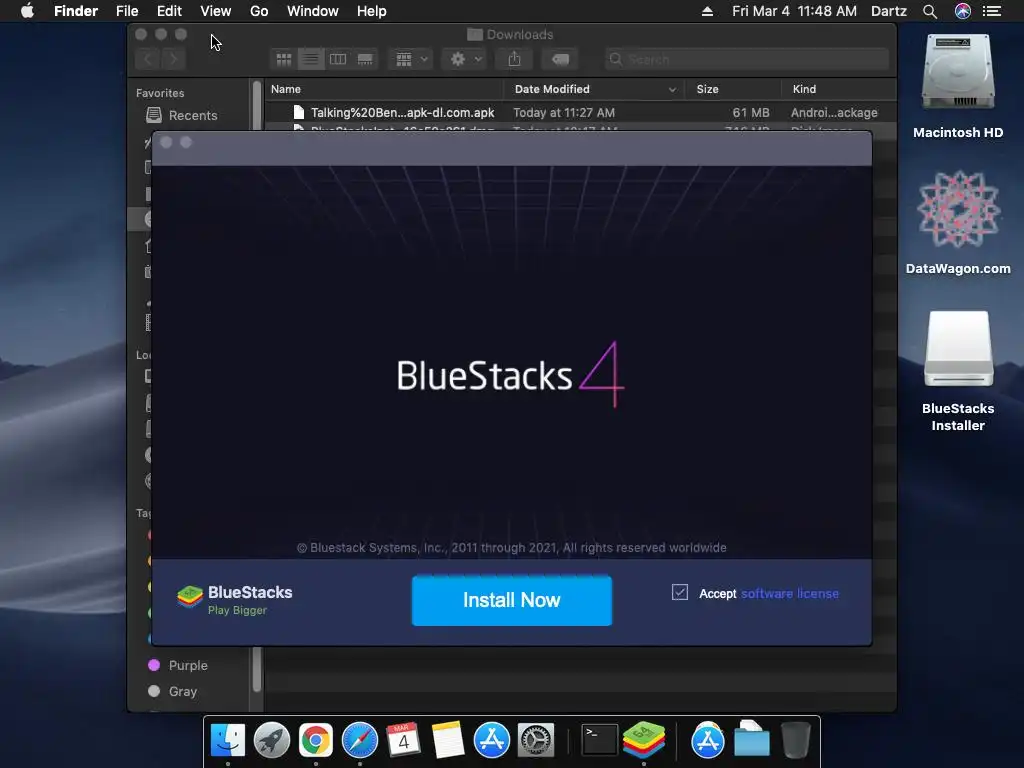
Task: Click the BlueStacks Play Bigger logo
Action: [x=234, y=599]
